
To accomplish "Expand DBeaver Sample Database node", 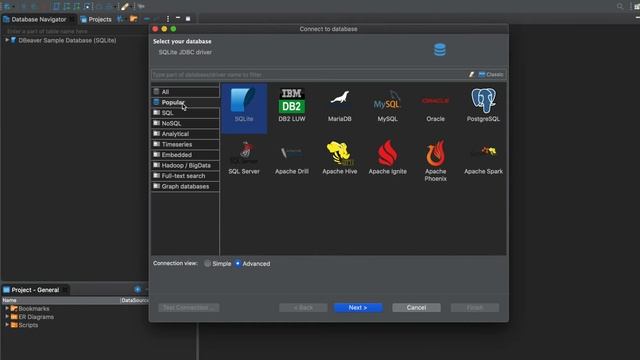I will tap(7, 40).
